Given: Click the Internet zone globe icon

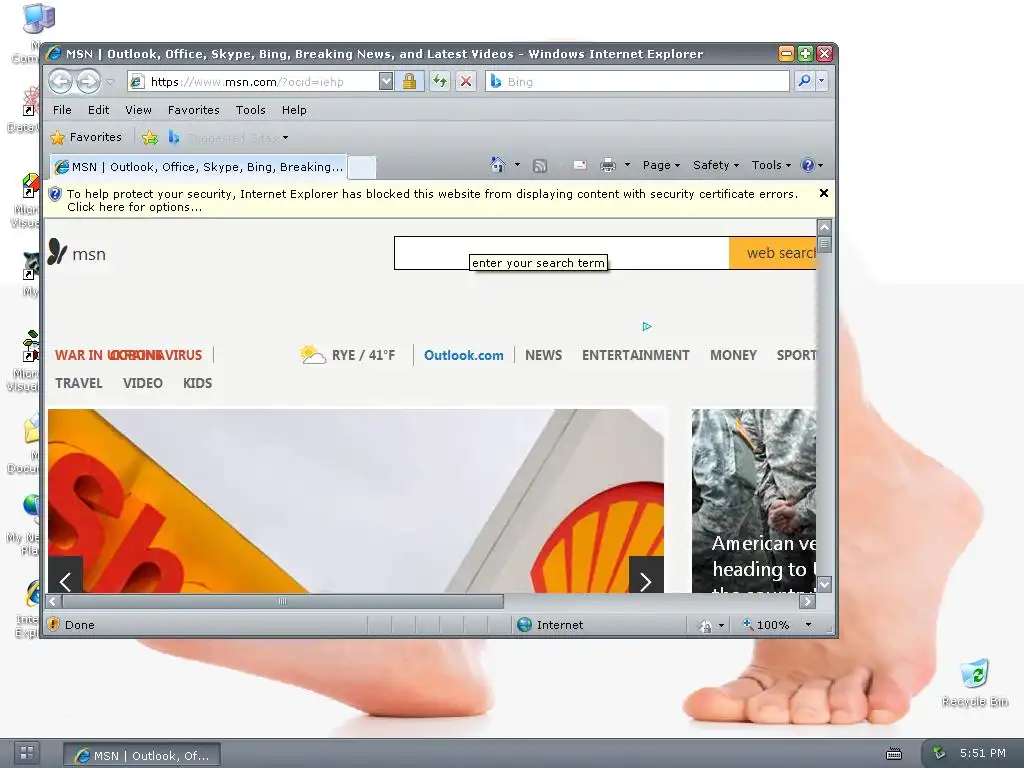Looking at the screenshot, I should (524, 624).
